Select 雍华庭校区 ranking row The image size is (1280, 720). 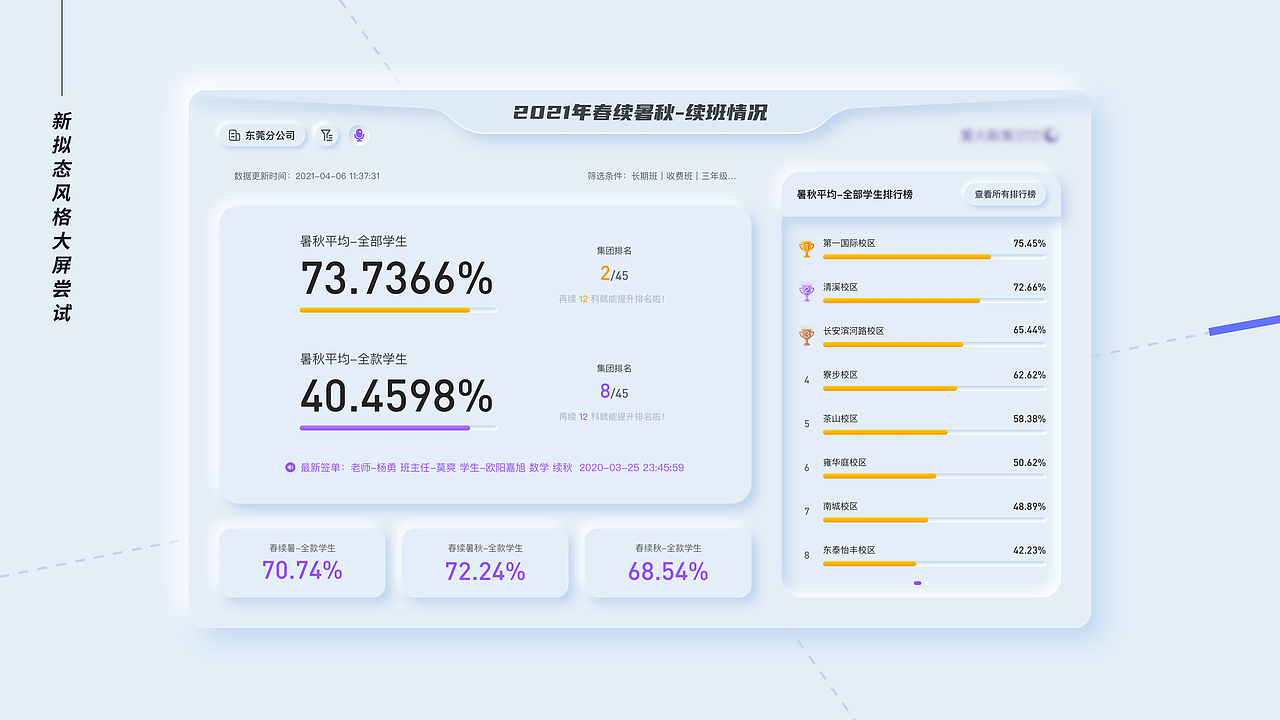(x=922, y=469)
